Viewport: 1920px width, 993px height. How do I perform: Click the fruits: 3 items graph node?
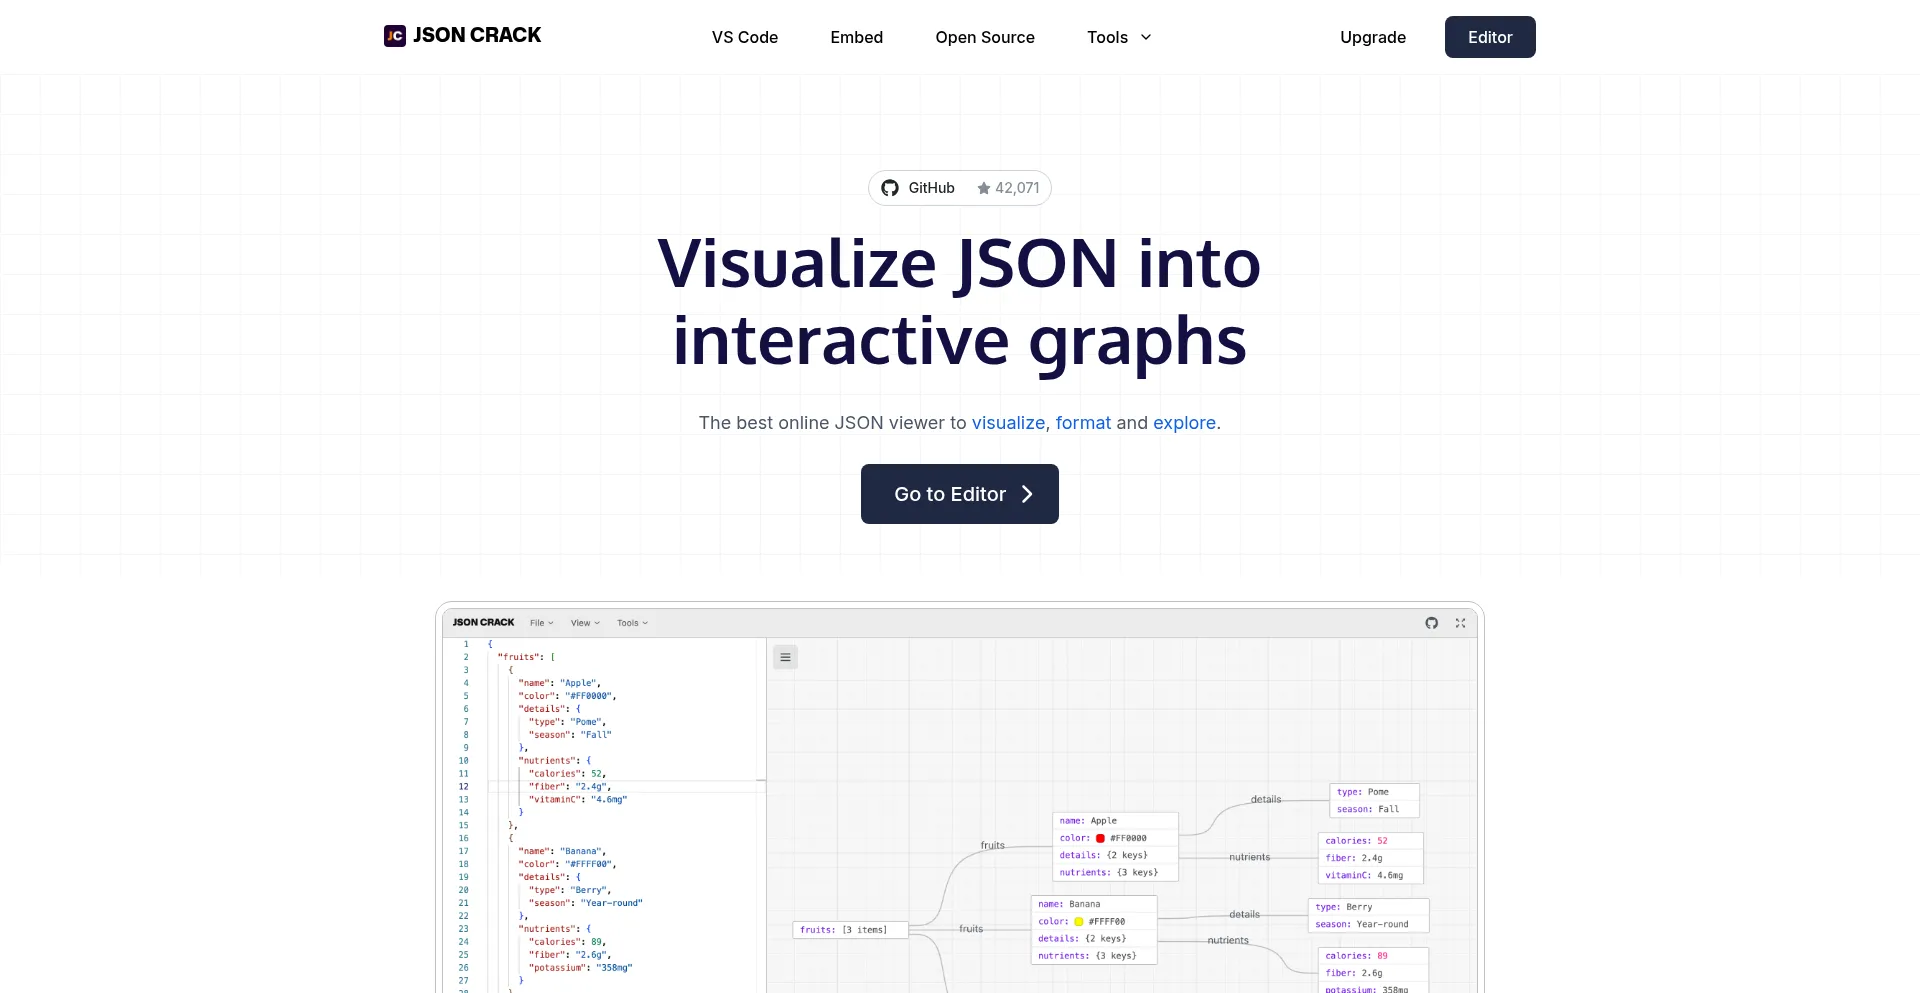(850, 929)
